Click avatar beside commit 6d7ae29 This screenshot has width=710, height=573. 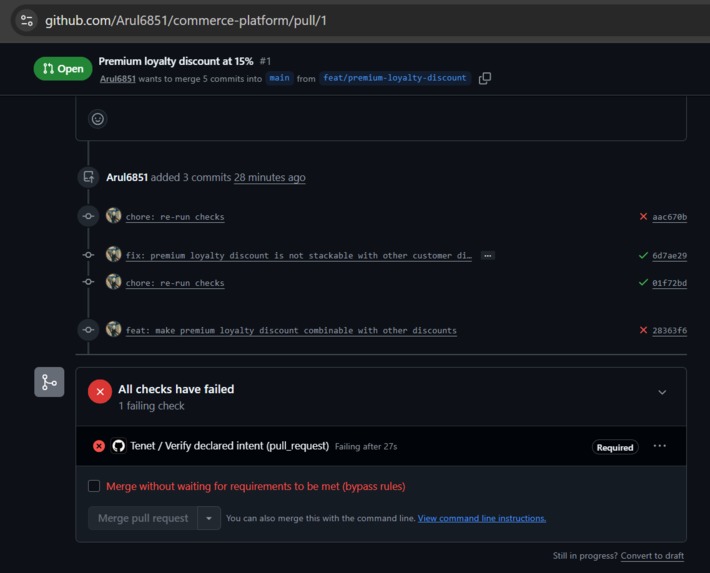pos(114,254)
